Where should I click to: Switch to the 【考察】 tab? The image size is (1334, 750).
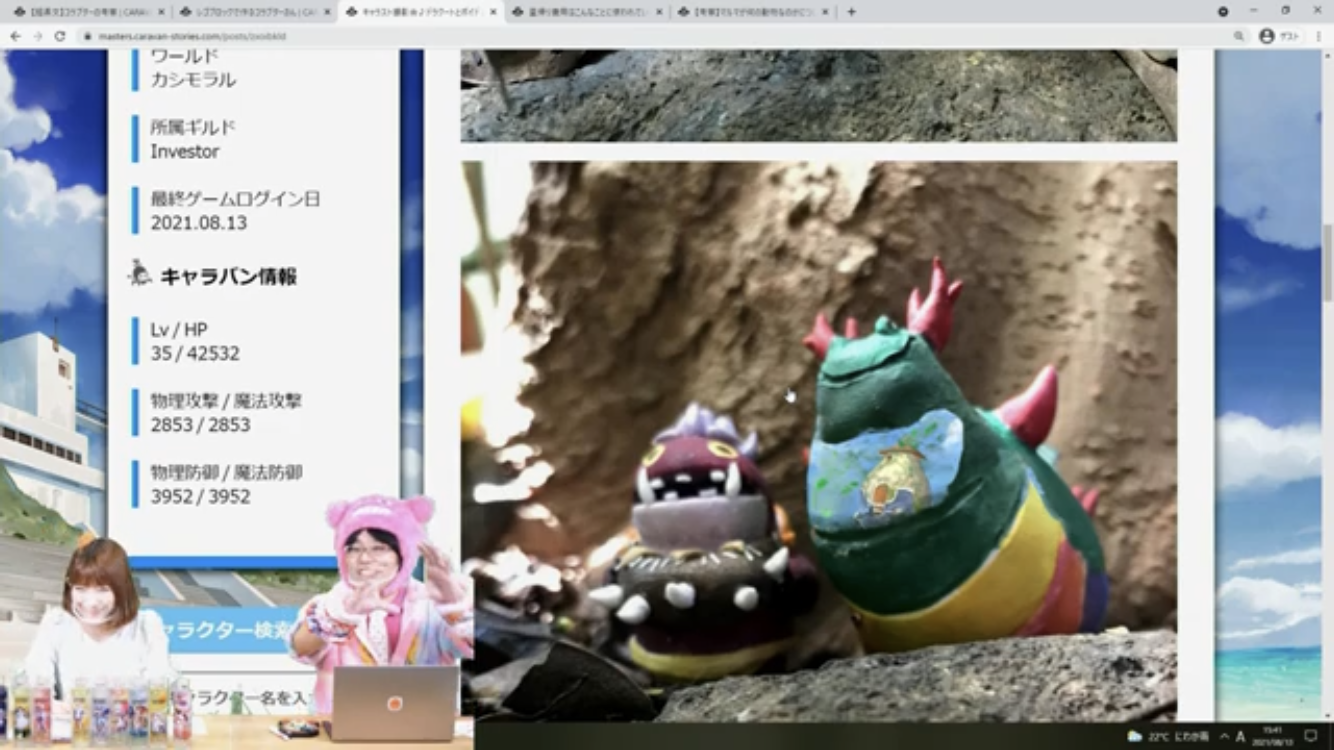pyautogui.click(x=753, y=12)
